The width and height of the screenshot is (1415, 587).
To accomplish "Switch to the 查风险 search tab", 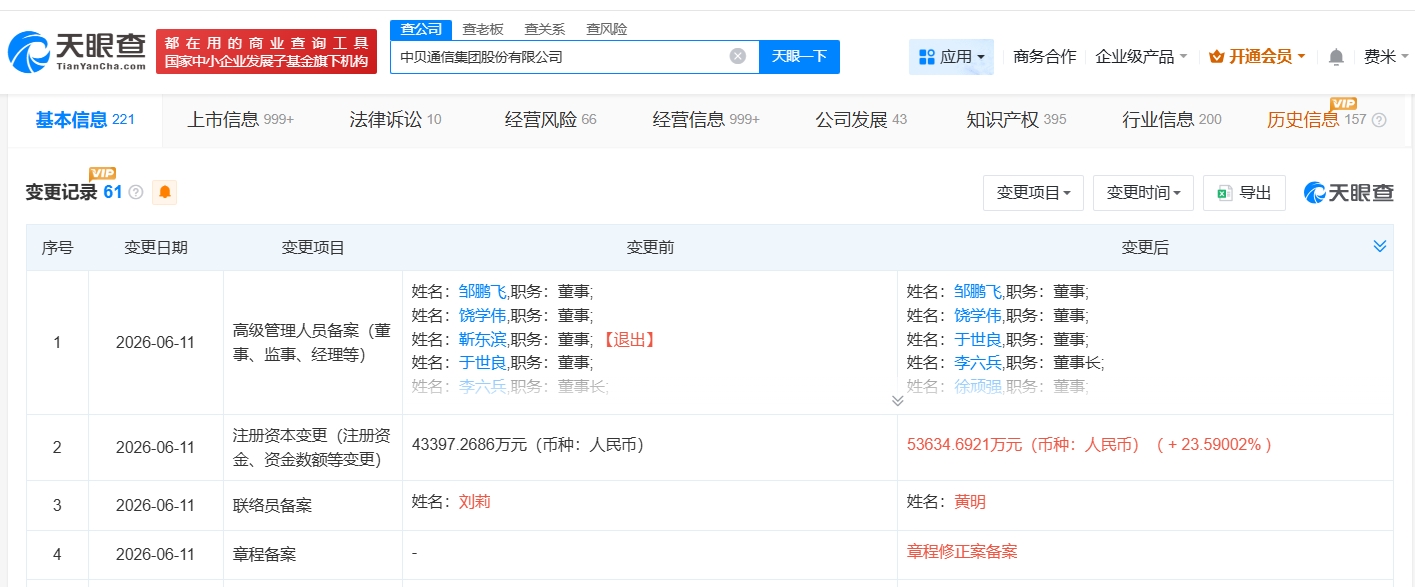I will point(607,29).
